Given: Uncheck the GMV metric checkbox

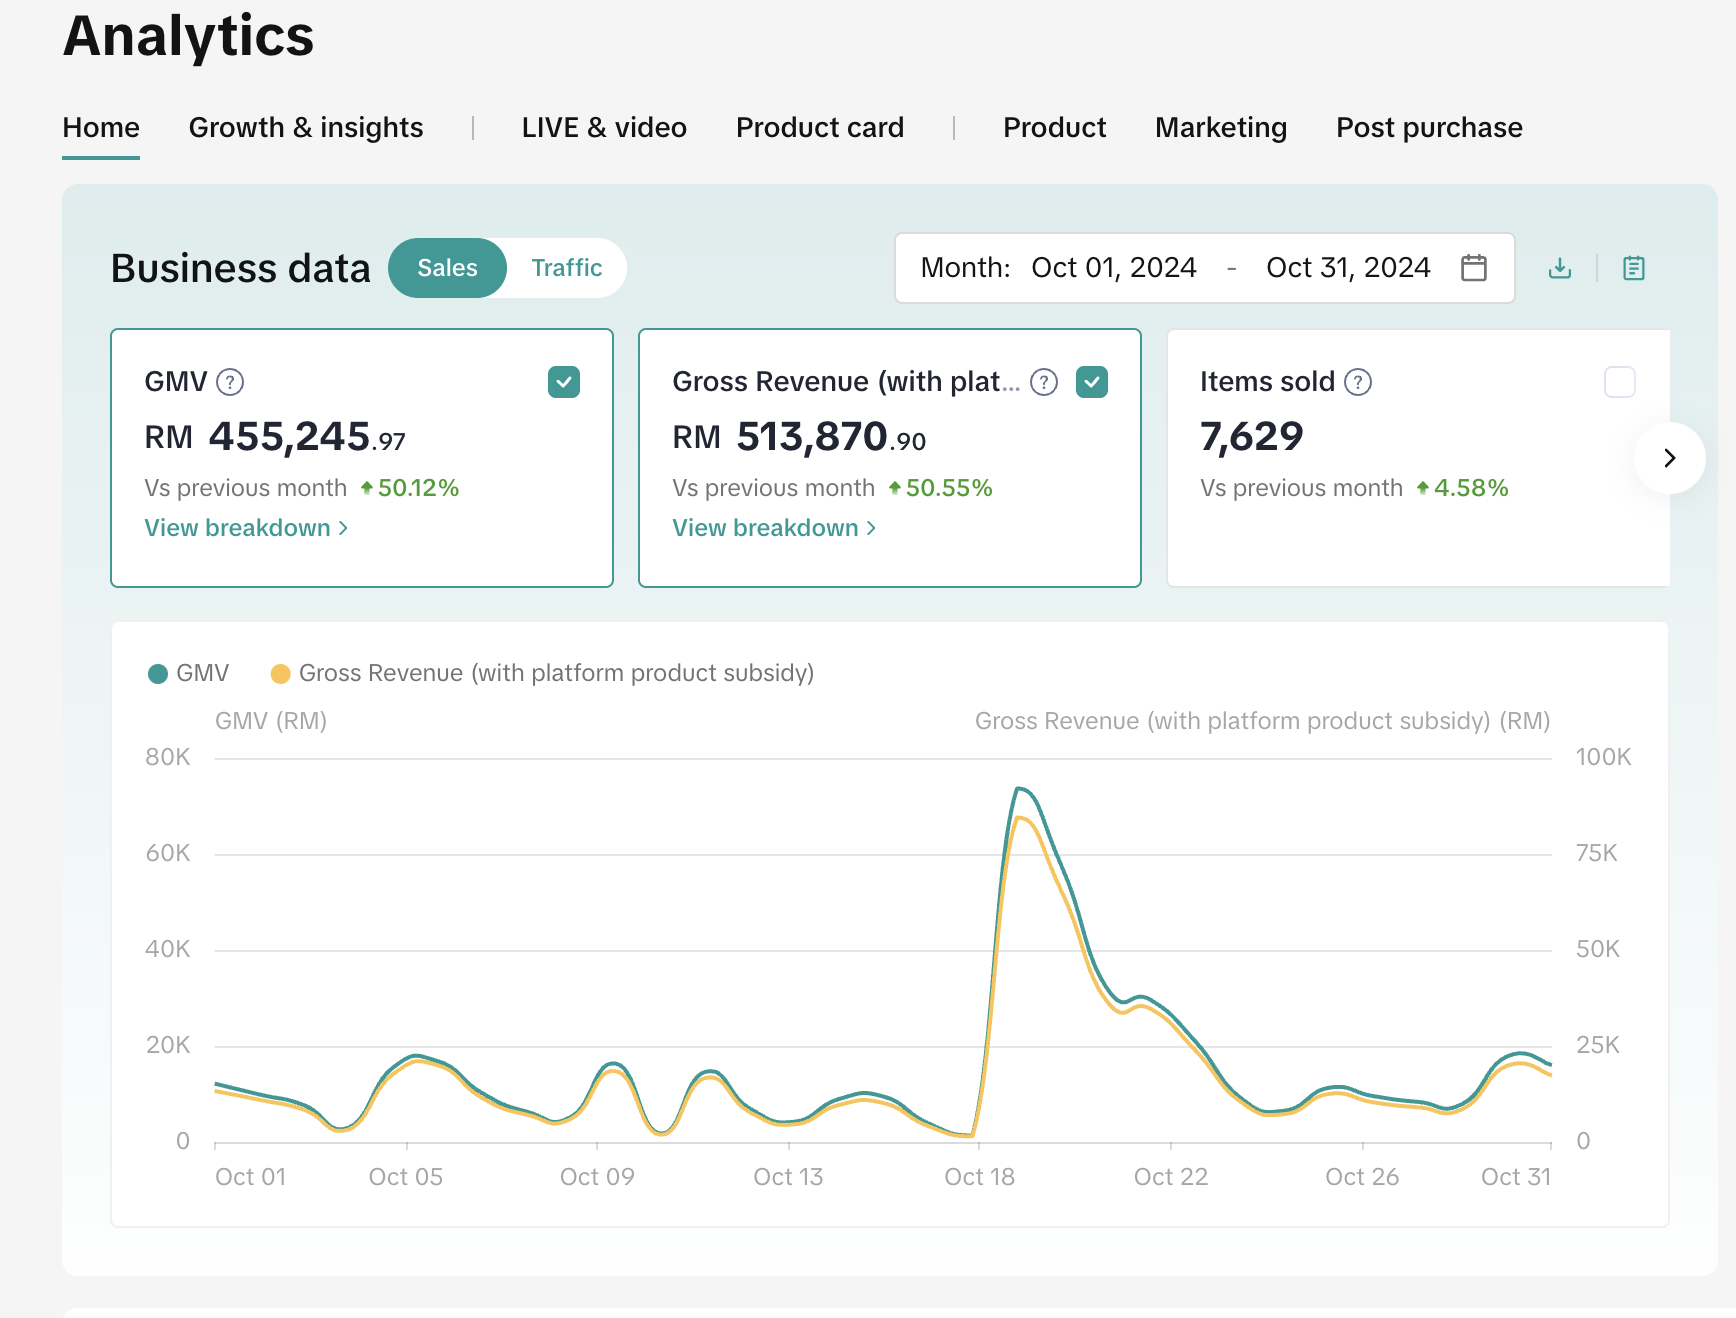Looking at the screenshot, I should [564, 382].
